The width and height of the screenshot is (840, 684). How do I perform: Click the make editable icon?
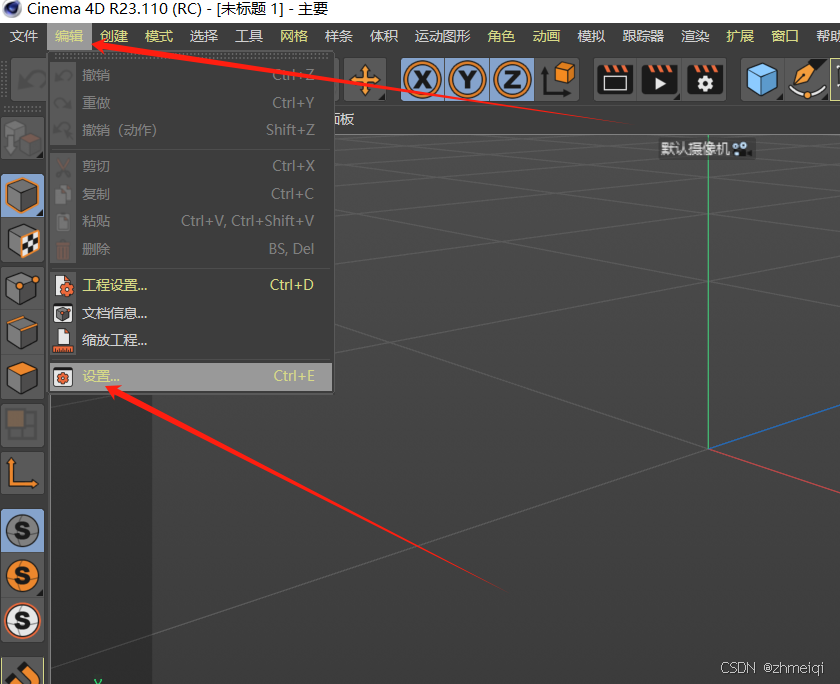(x=22, y=138)
